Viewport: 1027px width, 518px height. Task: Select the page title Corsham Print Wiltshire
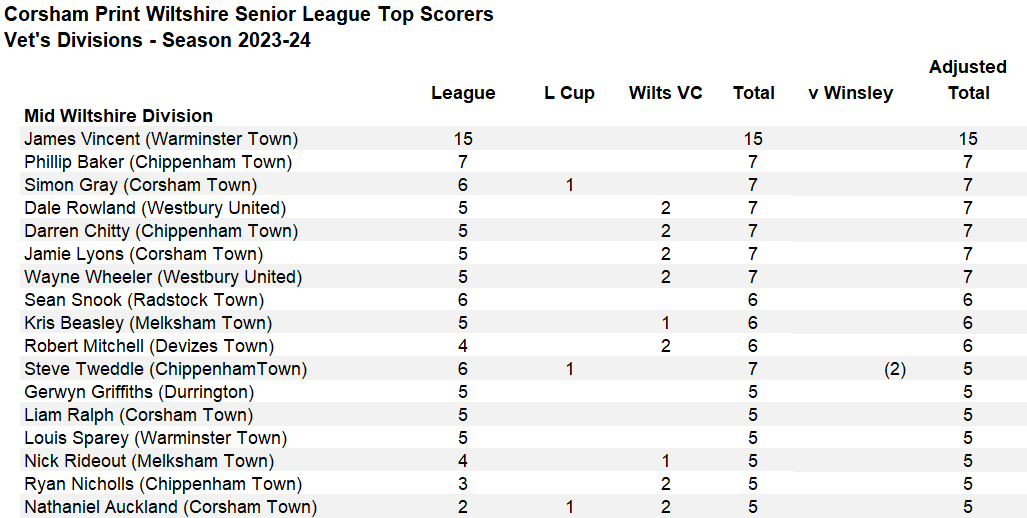(x=249, y=15)
